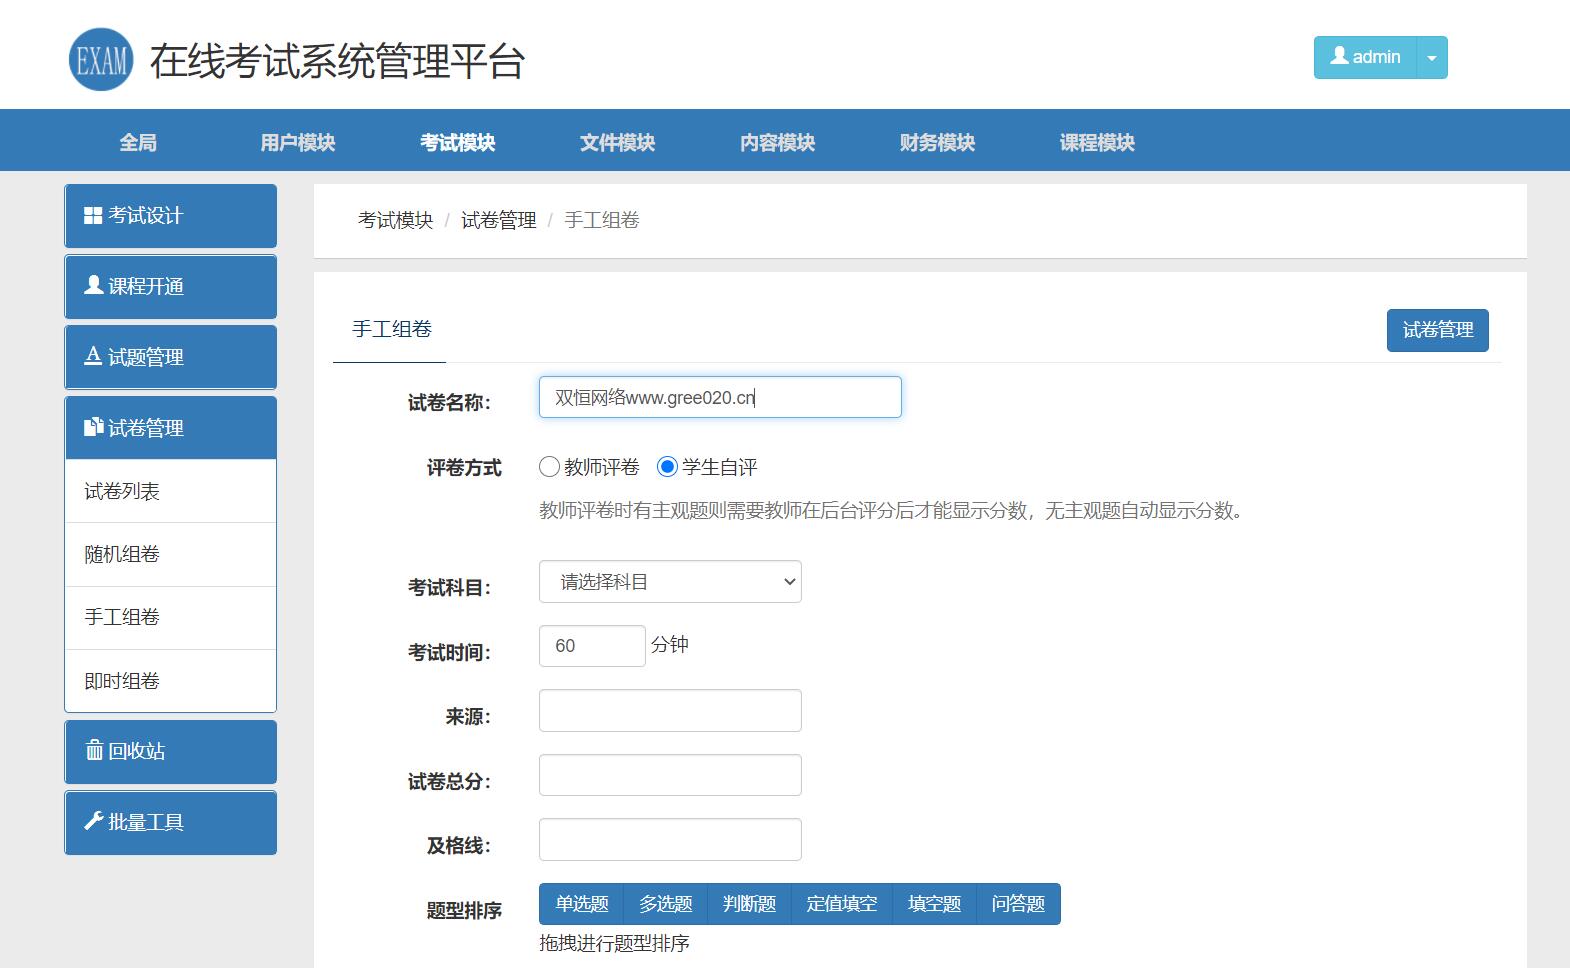Open the 内容模块 nav menu
This screenshot has width=1570, height=968.
click(x=778, y=142)
